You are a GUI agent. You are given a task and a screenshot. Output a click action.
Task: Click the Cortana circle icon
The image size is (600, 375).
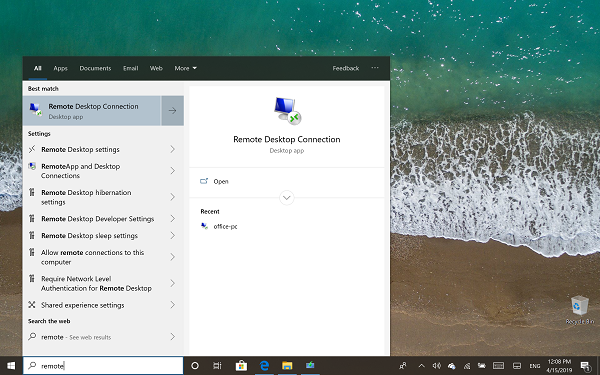[195, 366]
